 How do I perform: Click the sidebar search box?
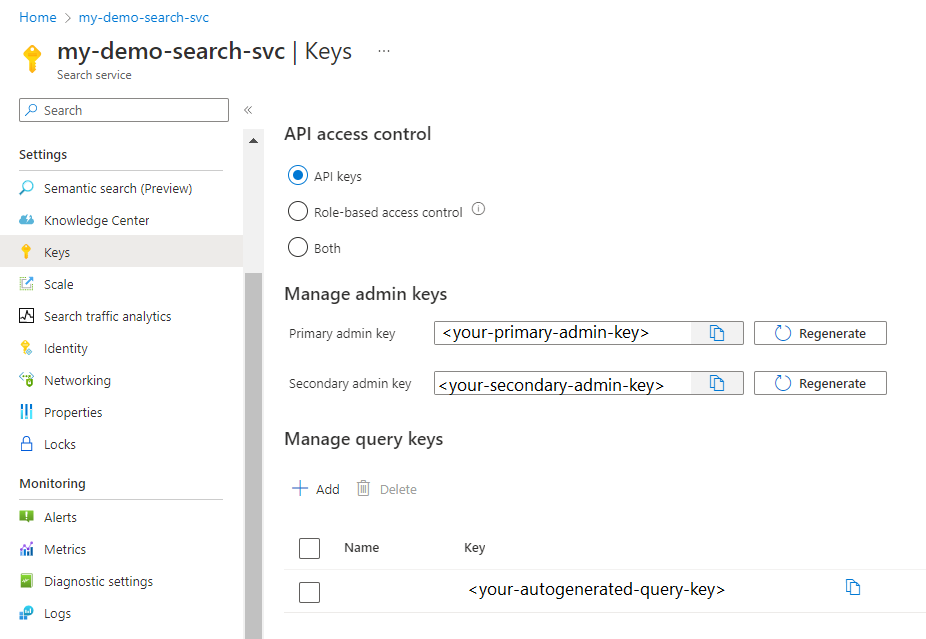(x=123, y=110)
